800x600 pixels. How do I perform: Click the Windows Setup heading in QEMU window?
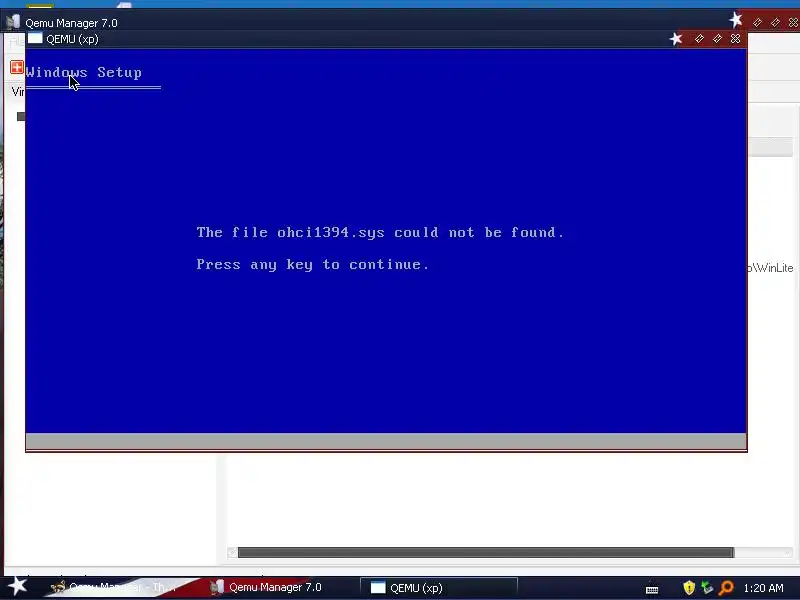(84, 72)
